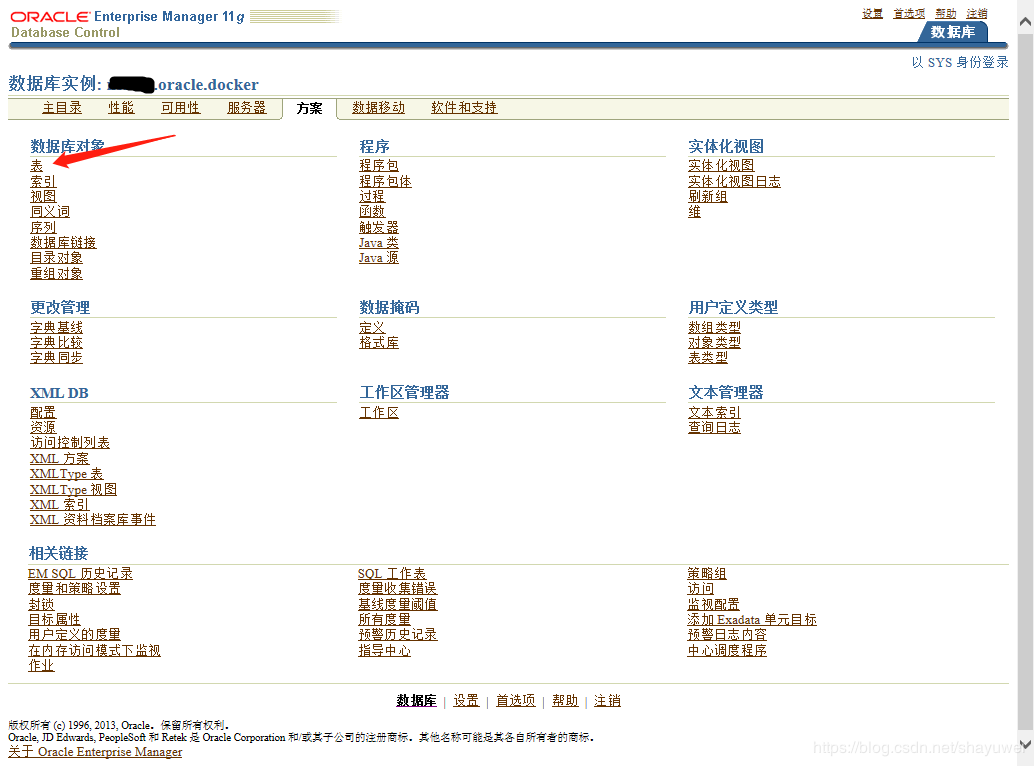Open the 对象类型 link
Image resolution: width=1034 pixels, height=766 pixels.
pyautogui.click(x=714, y=343)
